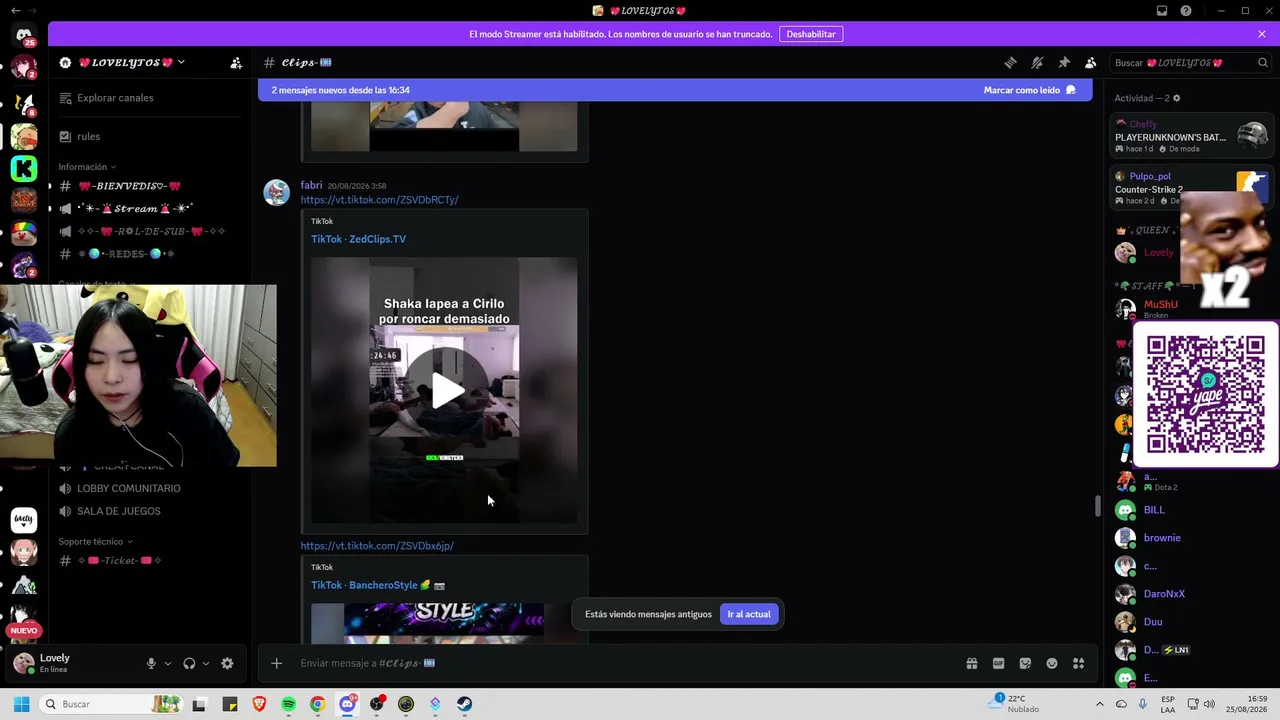Viewport: 1280px width, 720px height.
Task: Show hidden system tray icons
Action: [1099, 704]
